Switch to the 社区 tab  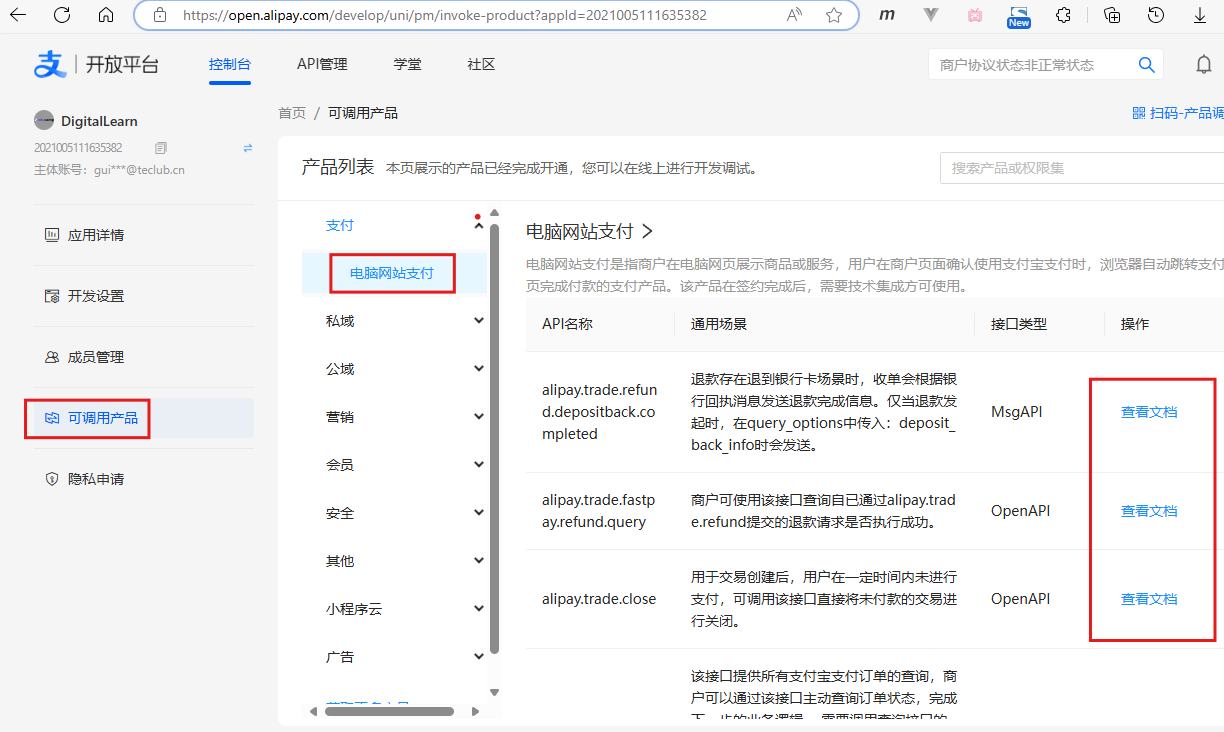click(481, 65)
